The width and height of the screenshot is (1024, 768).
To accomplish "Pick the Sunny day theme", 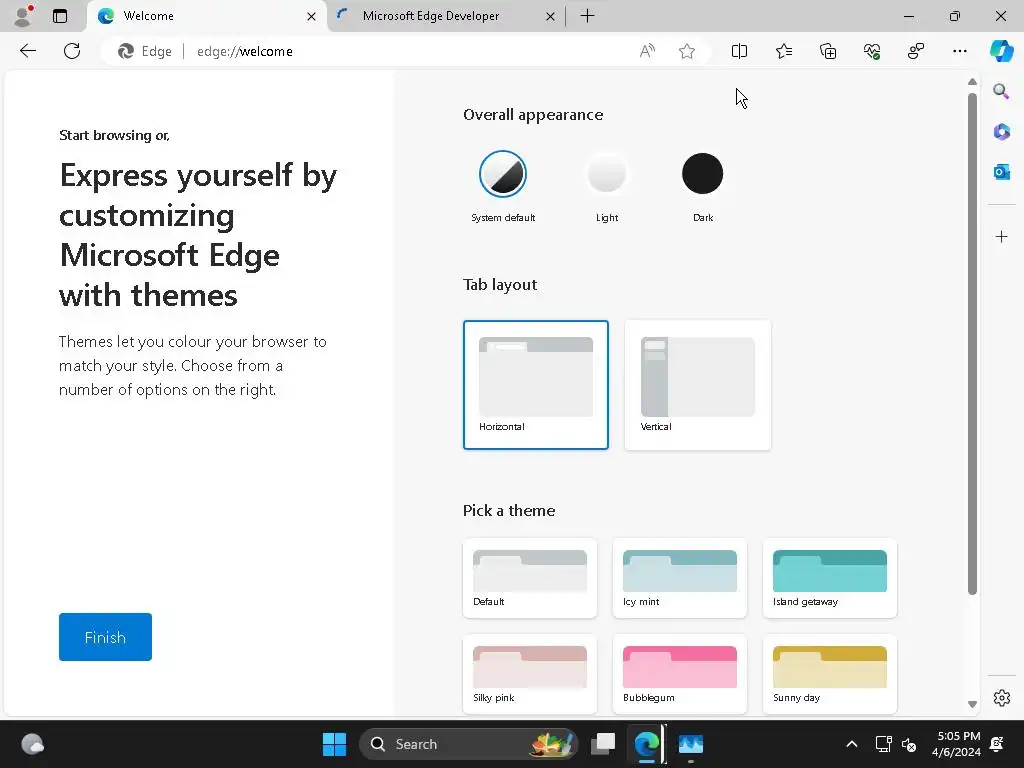I will [x=830, y=674].
